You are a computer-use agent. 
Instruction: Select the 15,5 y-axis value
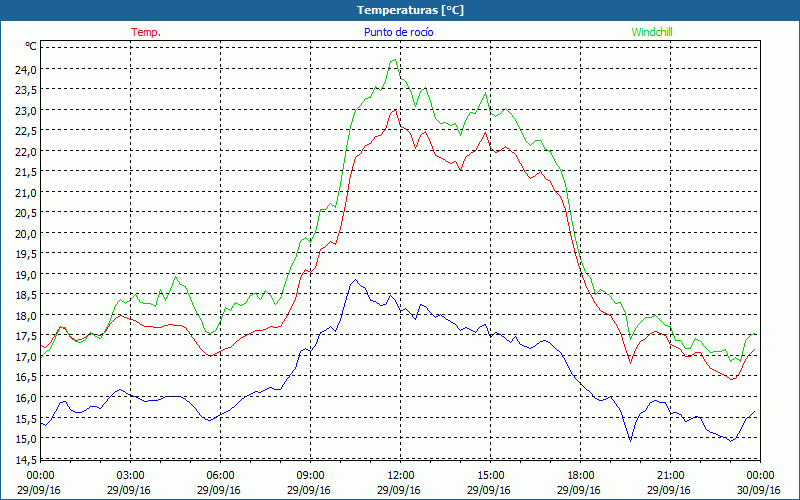[25, 418]
